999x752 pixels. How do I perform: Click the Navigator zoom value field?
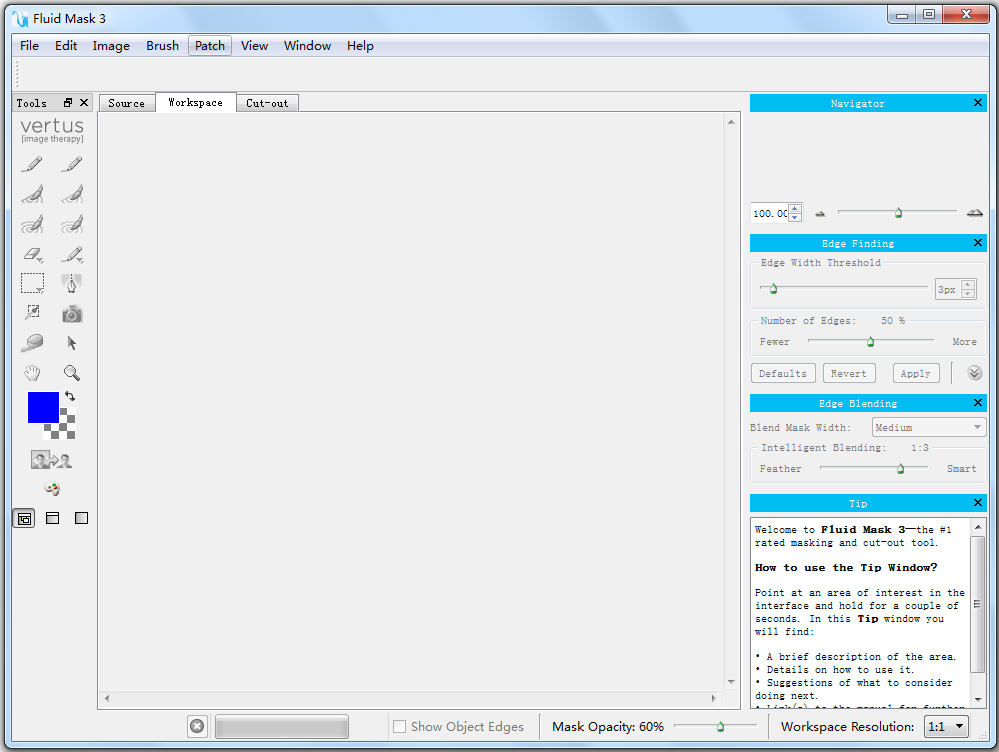770,213
